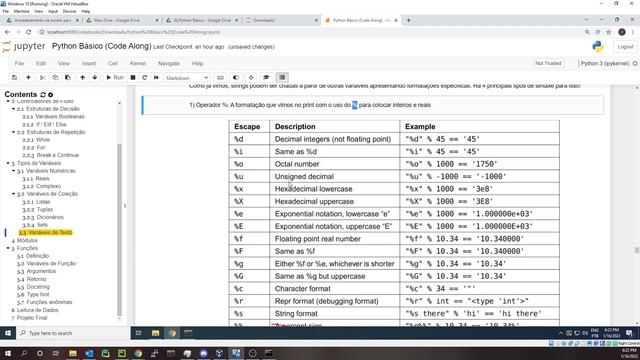Open the Jupyter View menu
640x360 pixels.
(x=64, y=63)
